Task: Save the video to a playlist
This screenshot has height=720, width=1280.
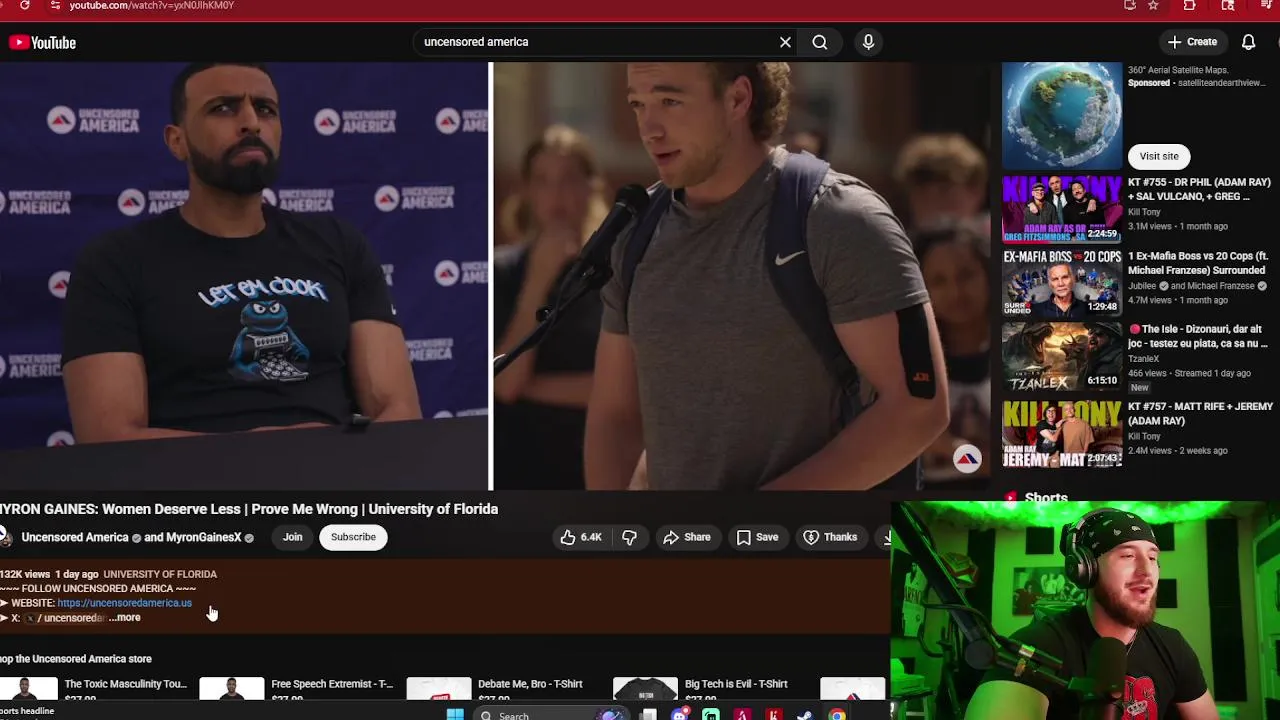Action: tap(757, 537)
